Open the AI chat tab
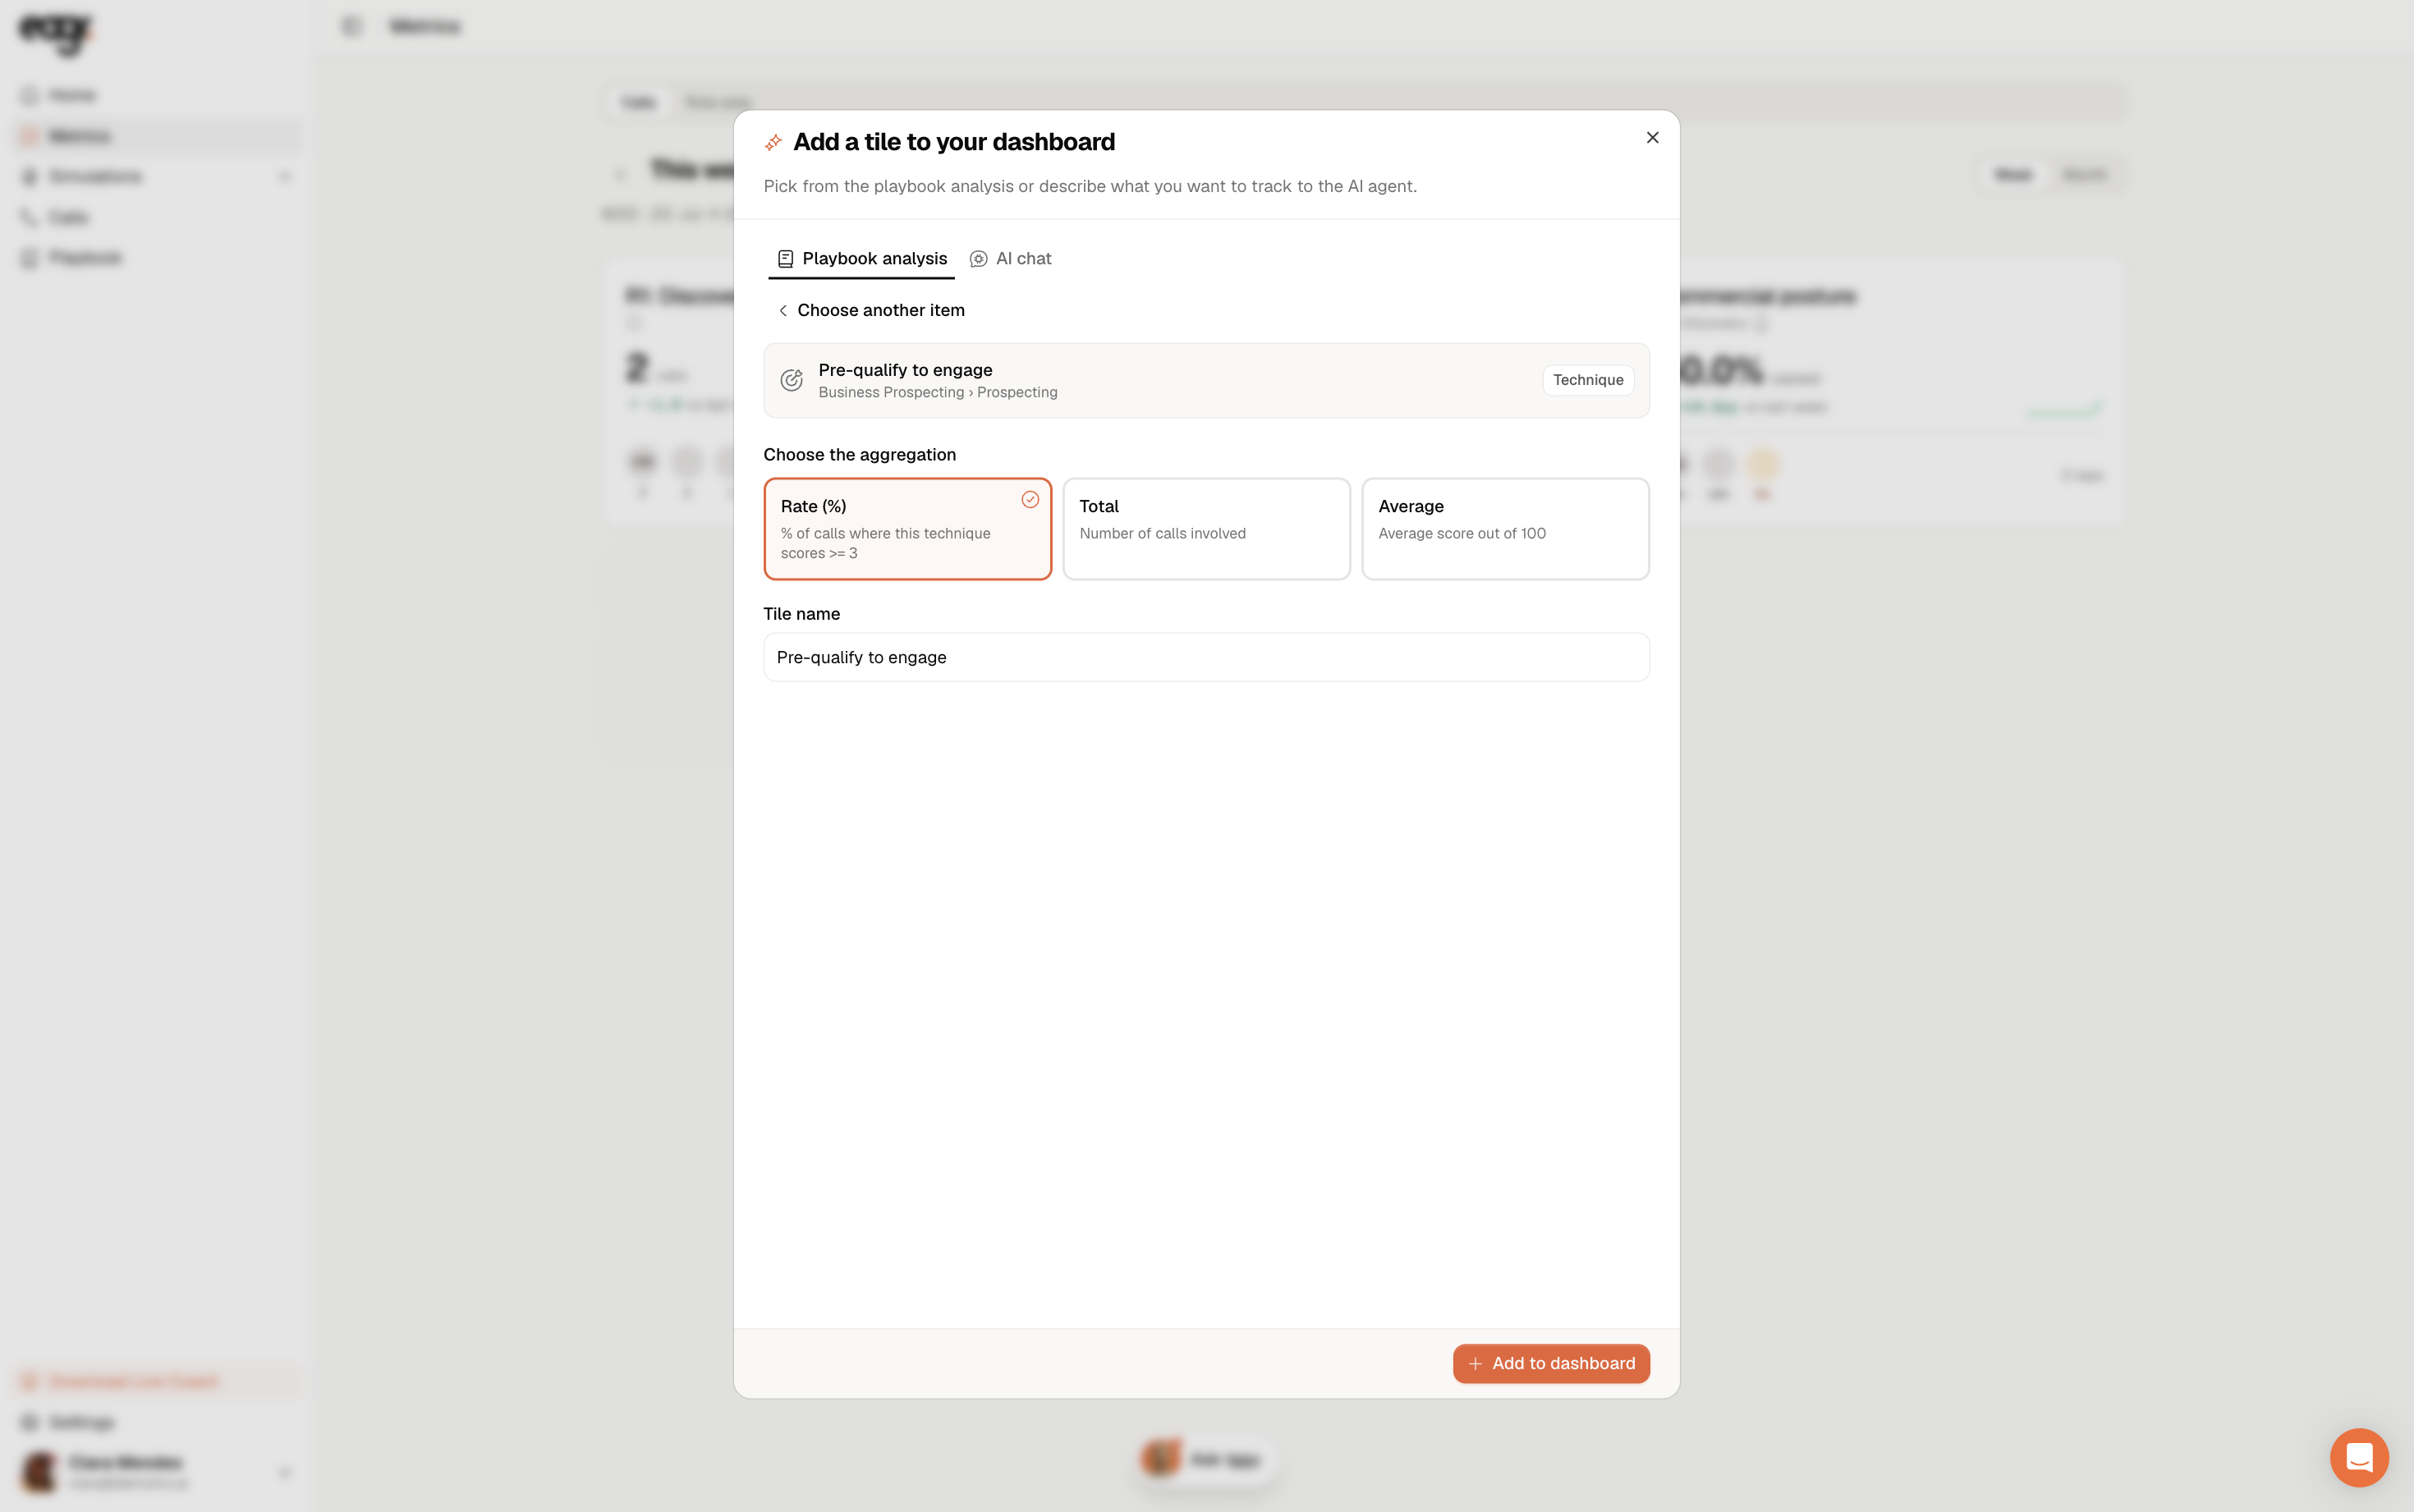 pos(1011,258)
